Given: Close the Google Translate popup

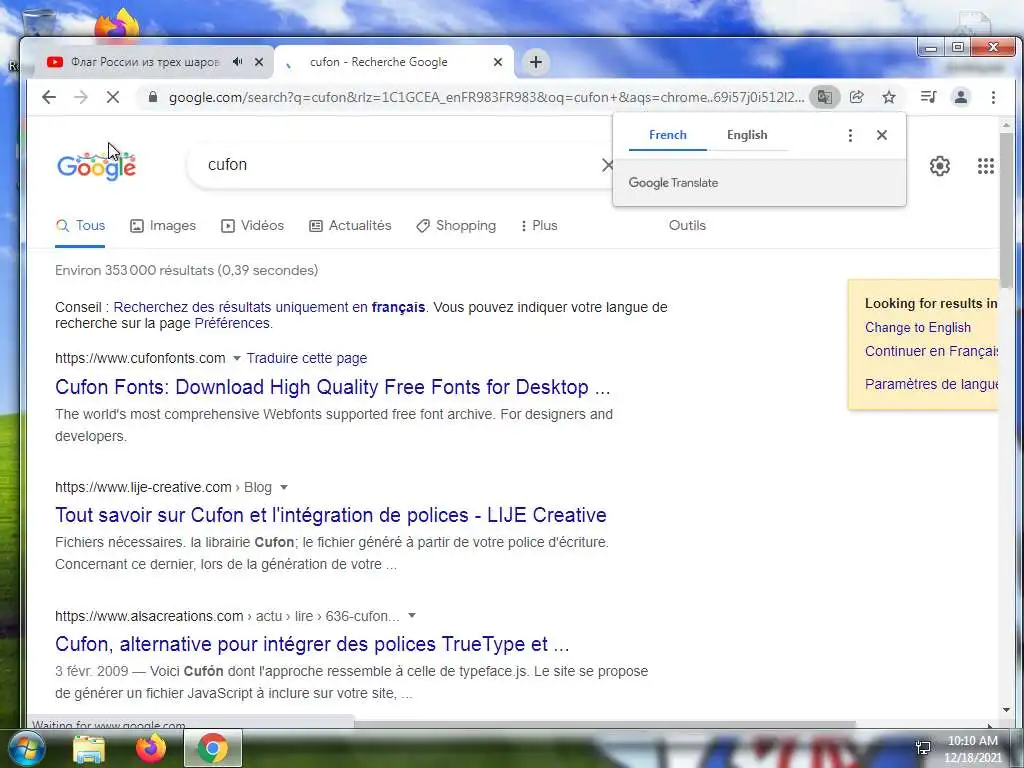Looking at the screenshot, I should [x=882, y=135].
